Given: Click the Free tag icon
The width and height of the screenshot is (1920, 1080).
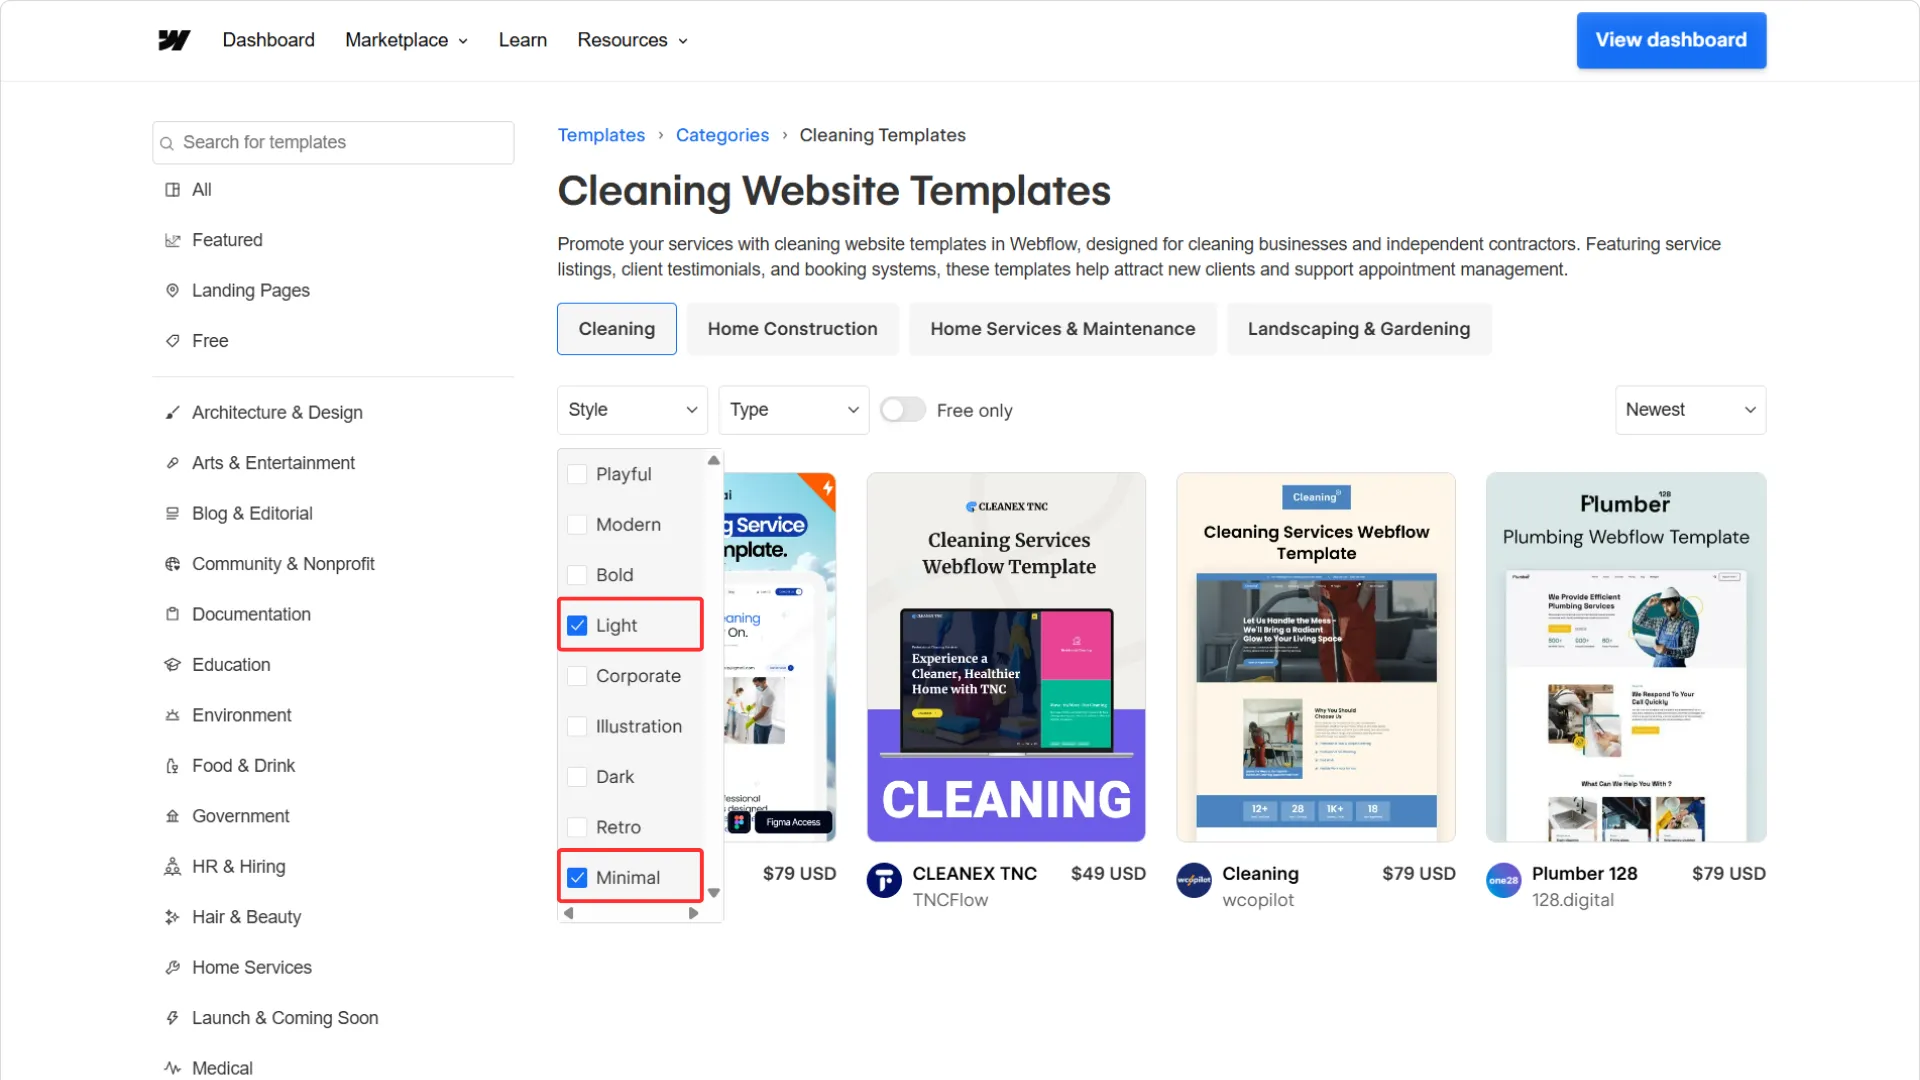Looking at the screenshot, I should pyautogui.click(x=172, y=341).
